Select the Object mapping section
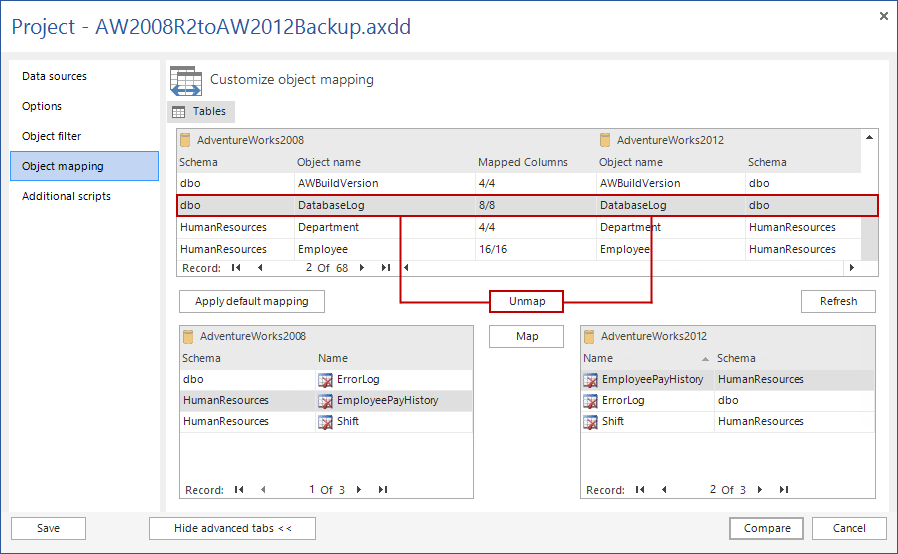The height and width of the screenshot is (554, 898). tap(84, 166)
